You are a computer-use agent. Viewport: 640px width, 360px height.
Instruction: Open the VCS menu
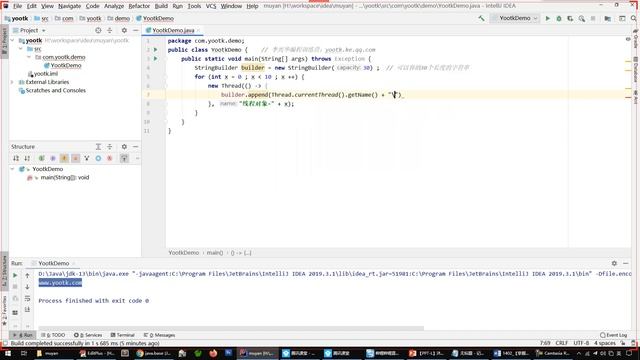pos(211,6)
